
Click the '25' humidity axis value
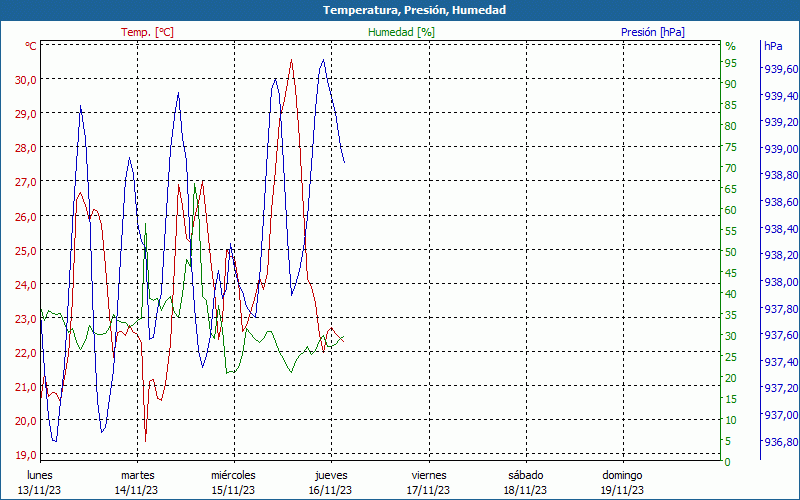point(731,357)
